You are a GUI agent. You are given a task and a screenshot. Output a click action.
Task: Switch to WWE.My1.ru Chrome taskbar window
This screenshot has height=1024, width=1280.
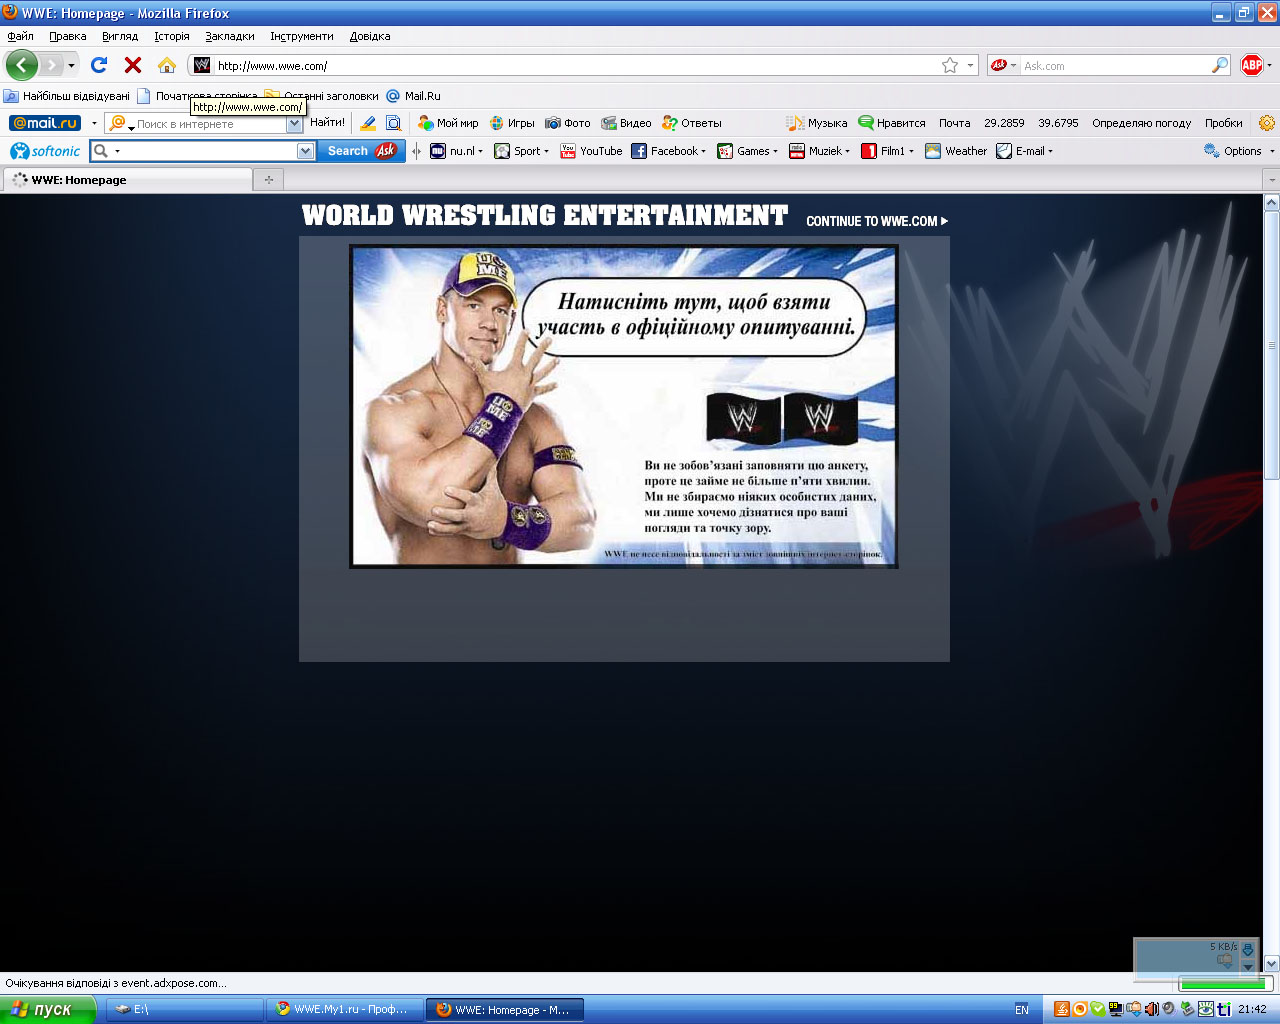(345, 1010)
